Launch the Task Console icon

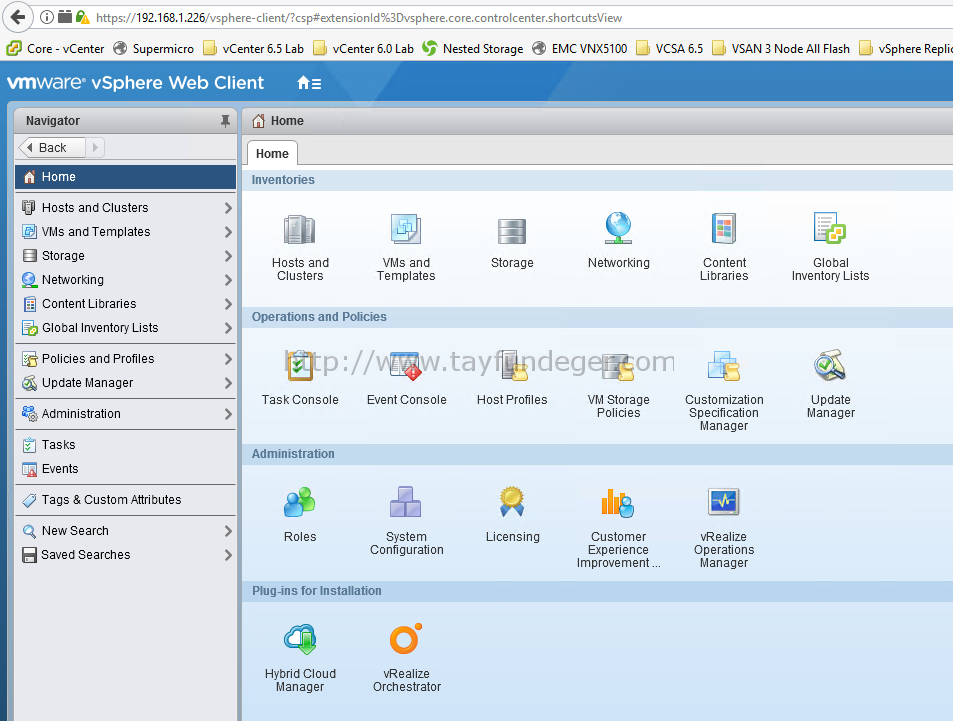(300, 366)
